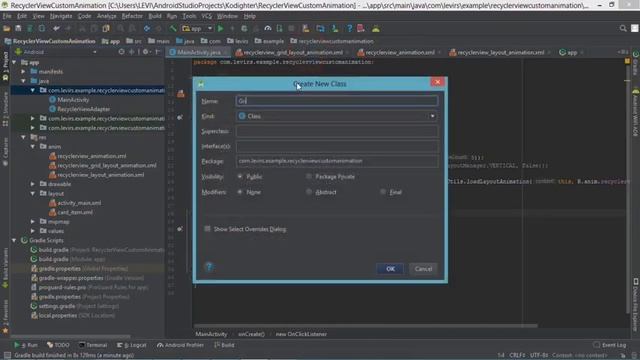Click the Save All toolbar icon
Screen dimensions: 640x360
[x=18, y=29]
